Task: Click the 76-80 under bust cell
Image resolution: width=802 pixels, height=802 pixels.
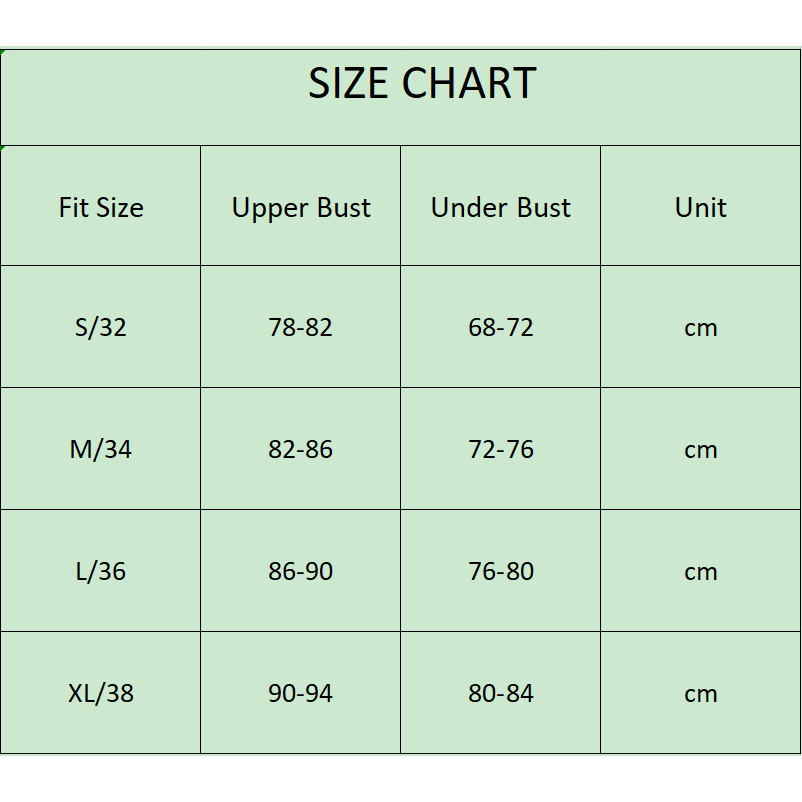Action: coord(501,571)
